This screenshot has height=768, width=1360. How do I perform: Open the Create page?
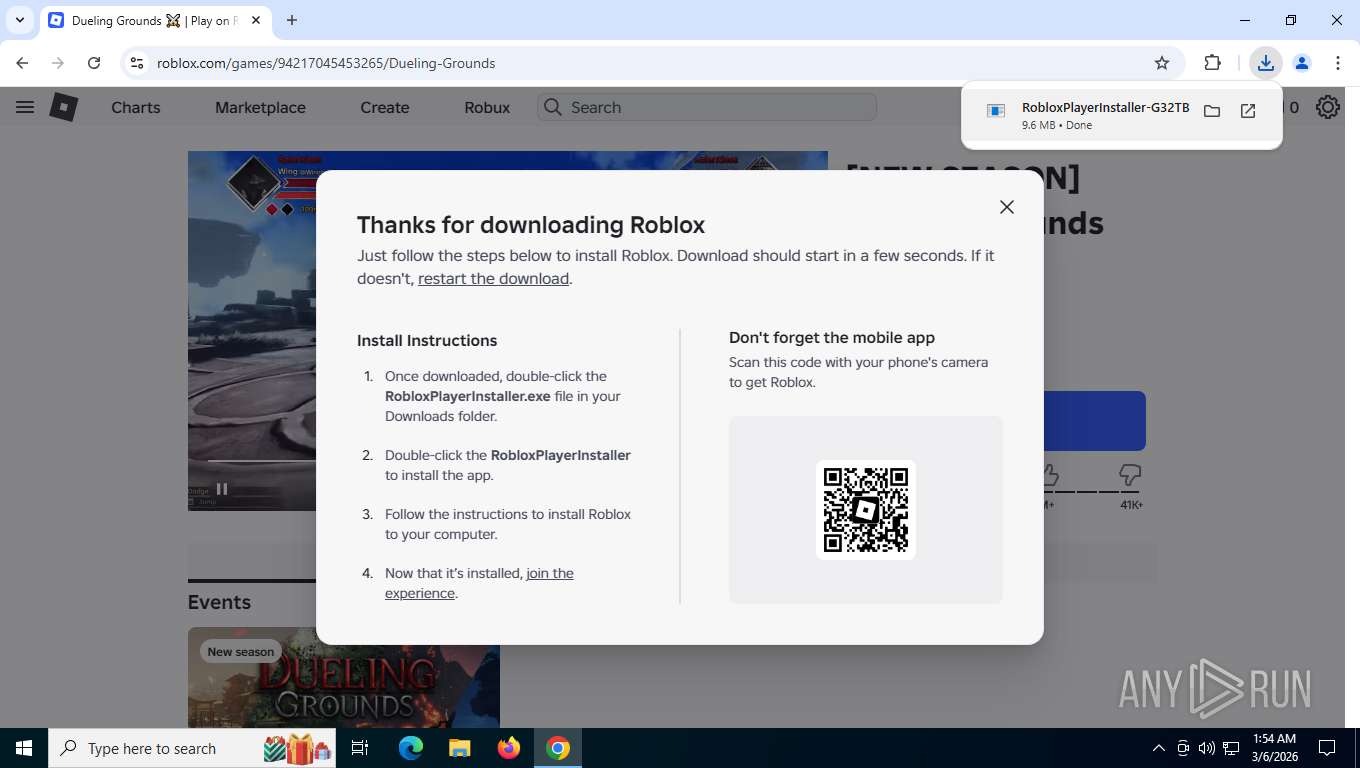(385, 107)
